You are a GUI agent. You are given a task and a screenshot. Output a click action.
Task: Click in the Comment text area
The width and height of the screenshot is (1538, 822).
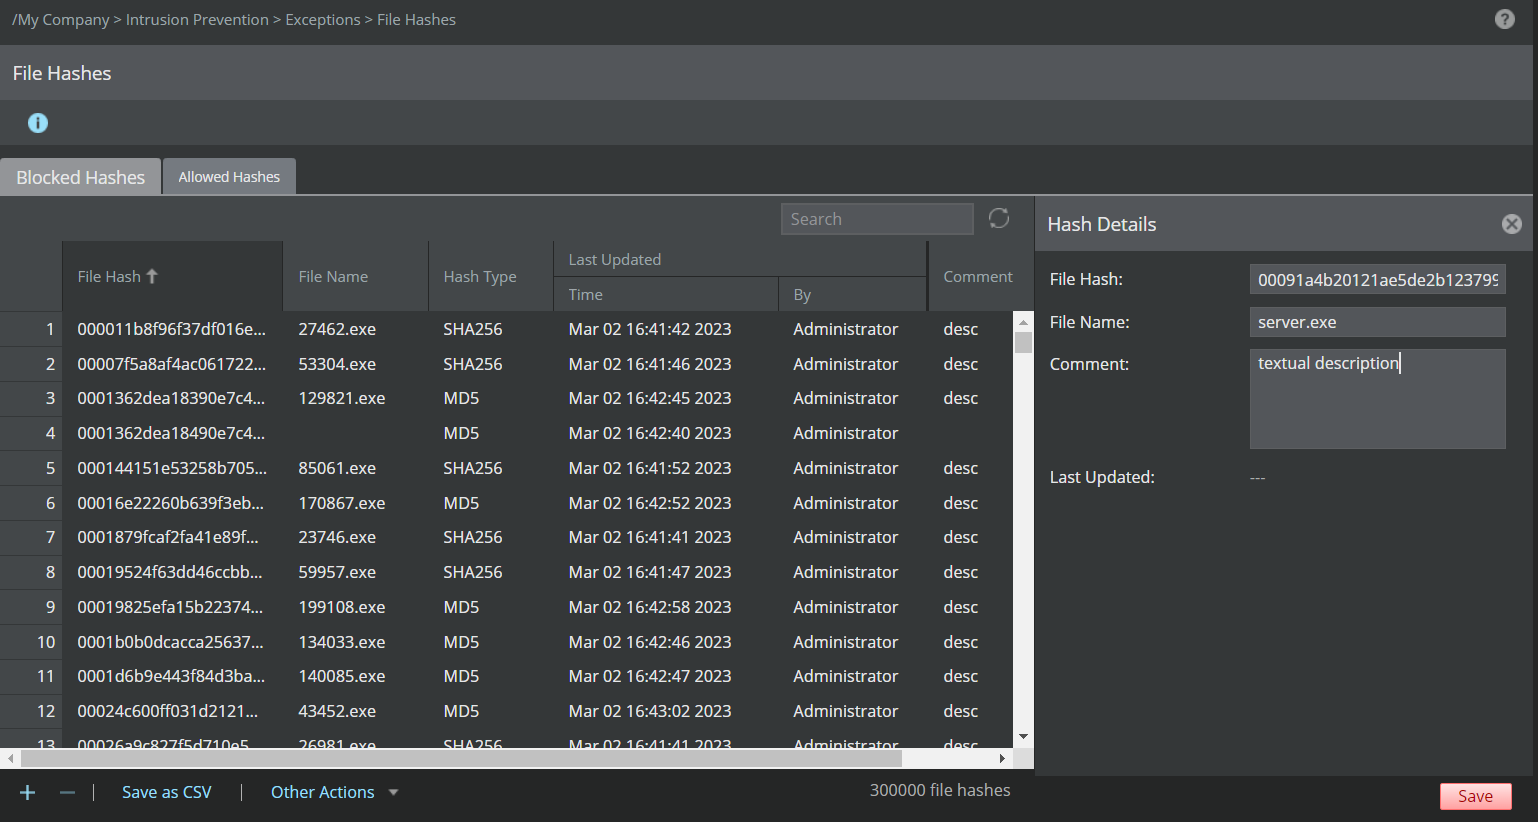[x=1377, y=398]
